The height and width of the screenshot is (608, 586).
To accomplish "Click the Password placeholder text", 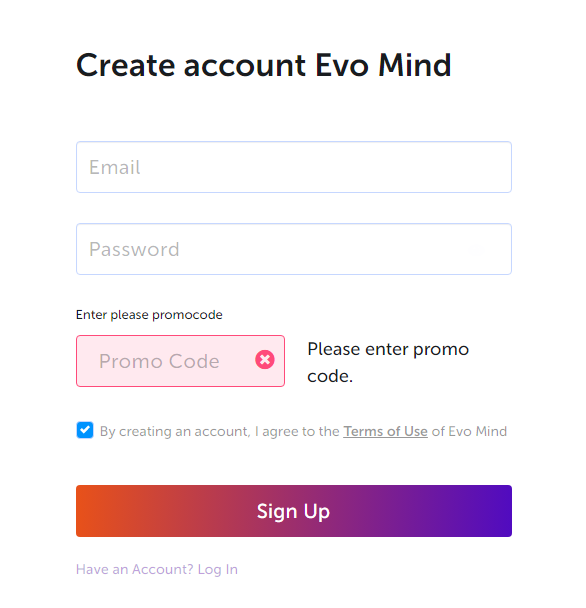I will pyautogui.click(x=134, y=249).
